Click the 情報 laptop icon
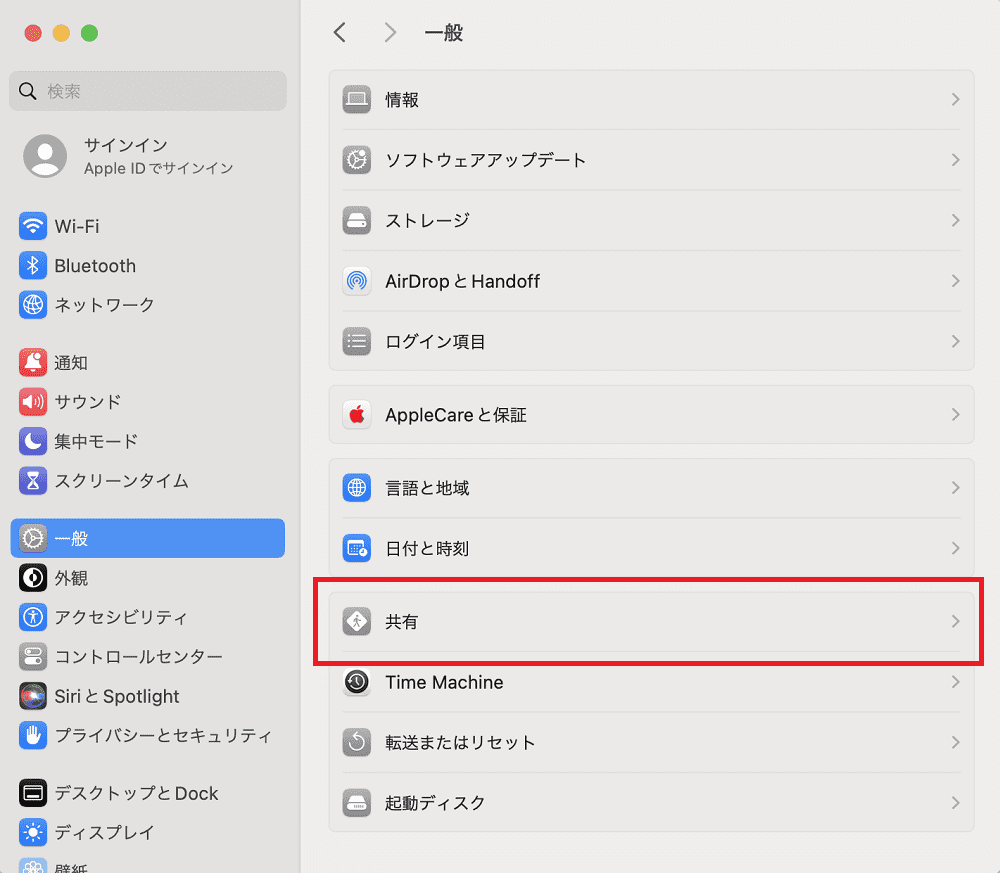This screenshot has height=873, width=1000. (x=357, y=99)
